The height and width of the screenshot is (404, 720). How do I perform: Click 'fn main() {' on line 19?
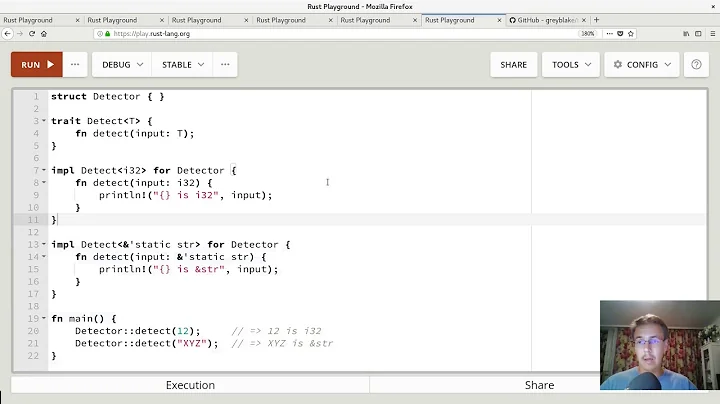pyautogui.click(x=84, y=318)
